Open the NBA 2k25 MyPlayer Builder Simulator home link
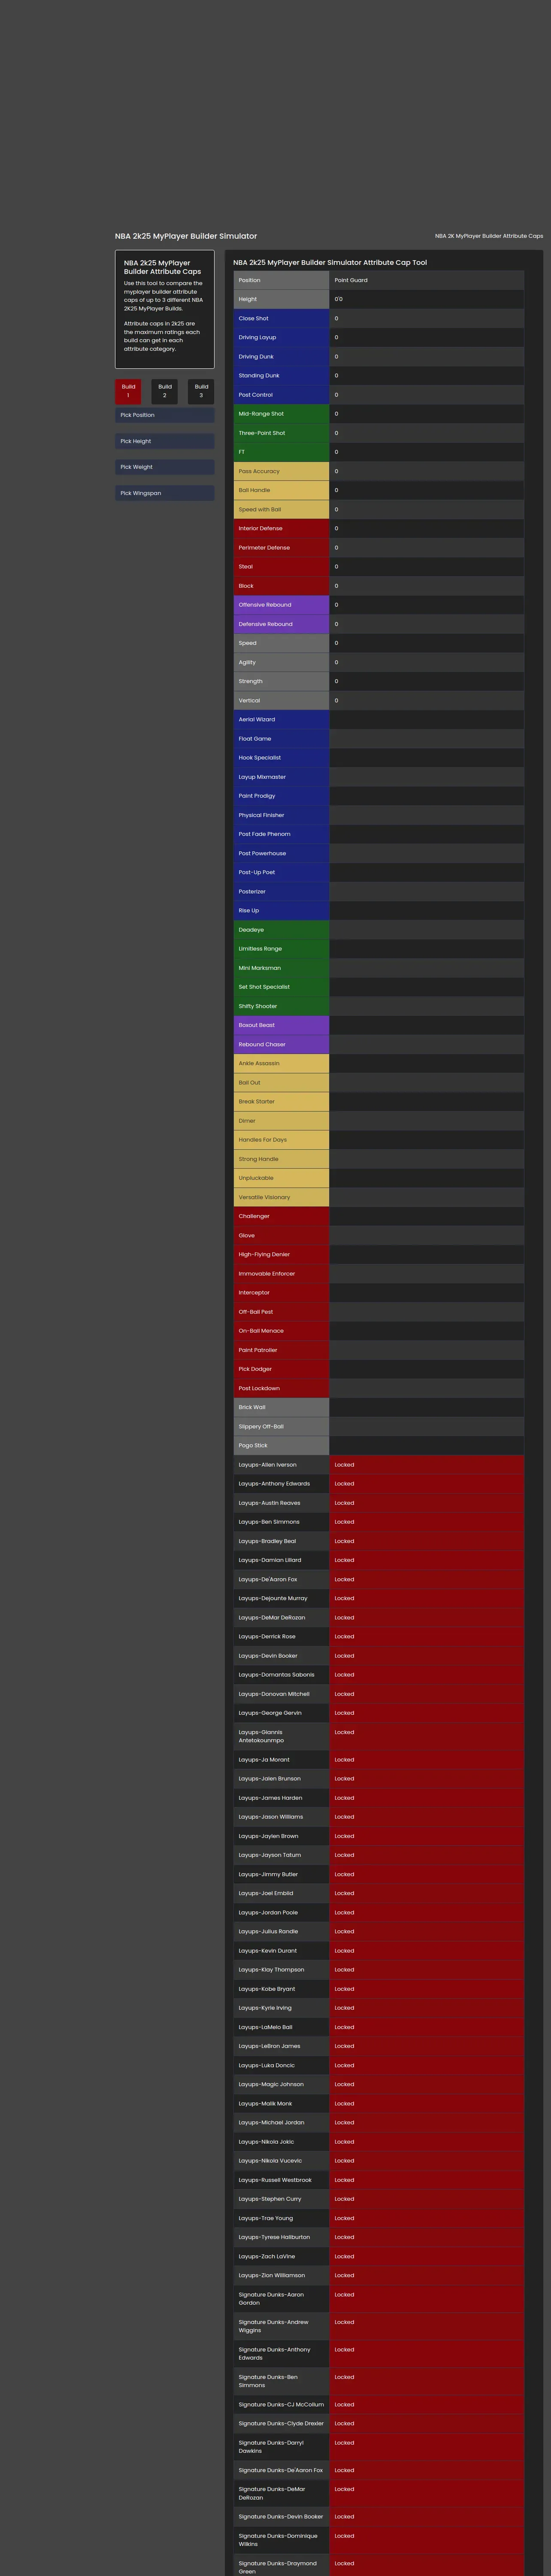551x2576 pixels. pos(186,236)
